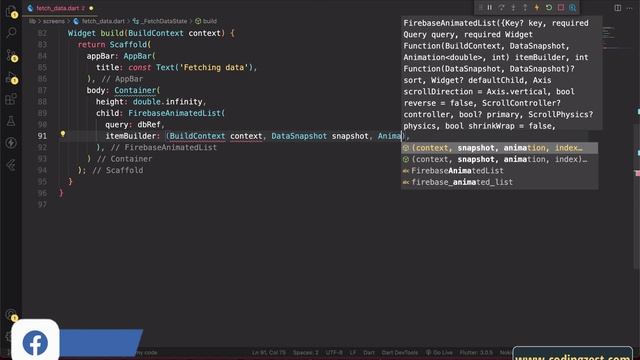The width and height of the screenshot is (640, 360).
Task: Open the Extensions view
Action: (x=11, y=99)
